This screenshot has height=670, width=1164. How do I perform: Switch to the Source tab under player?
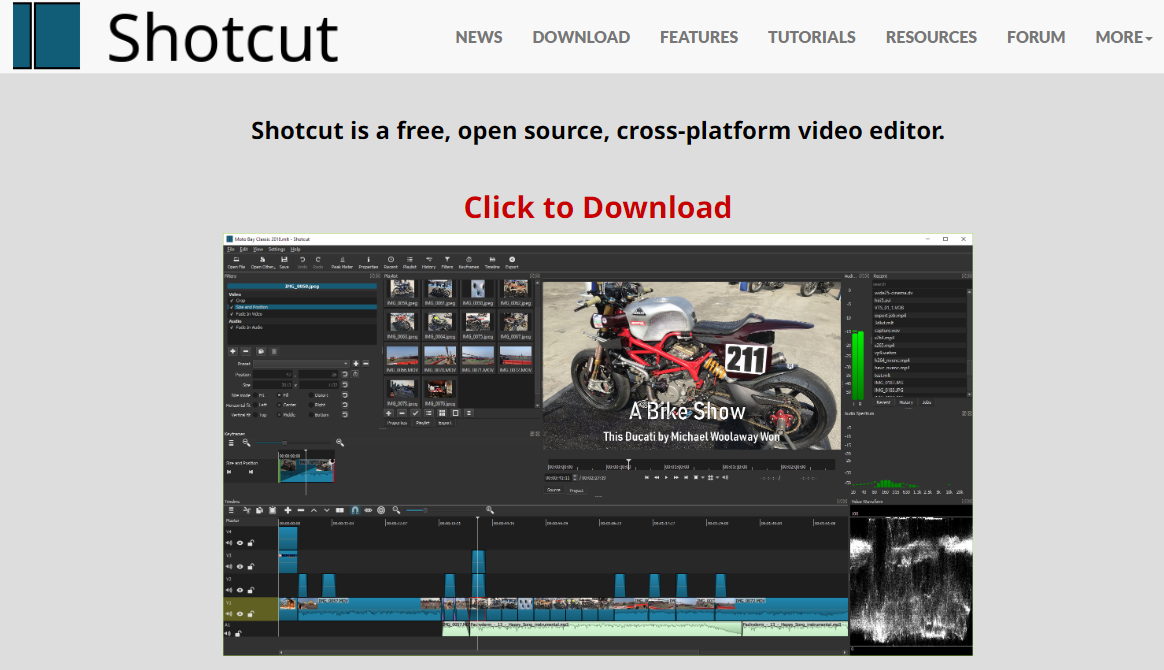click(554, 490)
